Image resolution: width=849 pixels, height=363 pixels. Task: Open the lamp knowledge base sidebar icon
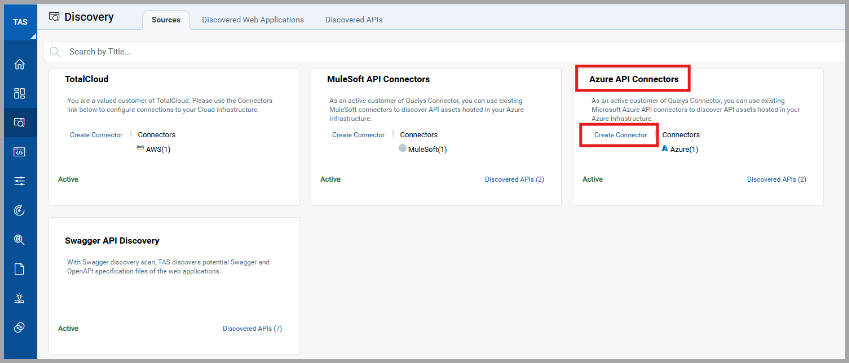(x=19, y=299)
